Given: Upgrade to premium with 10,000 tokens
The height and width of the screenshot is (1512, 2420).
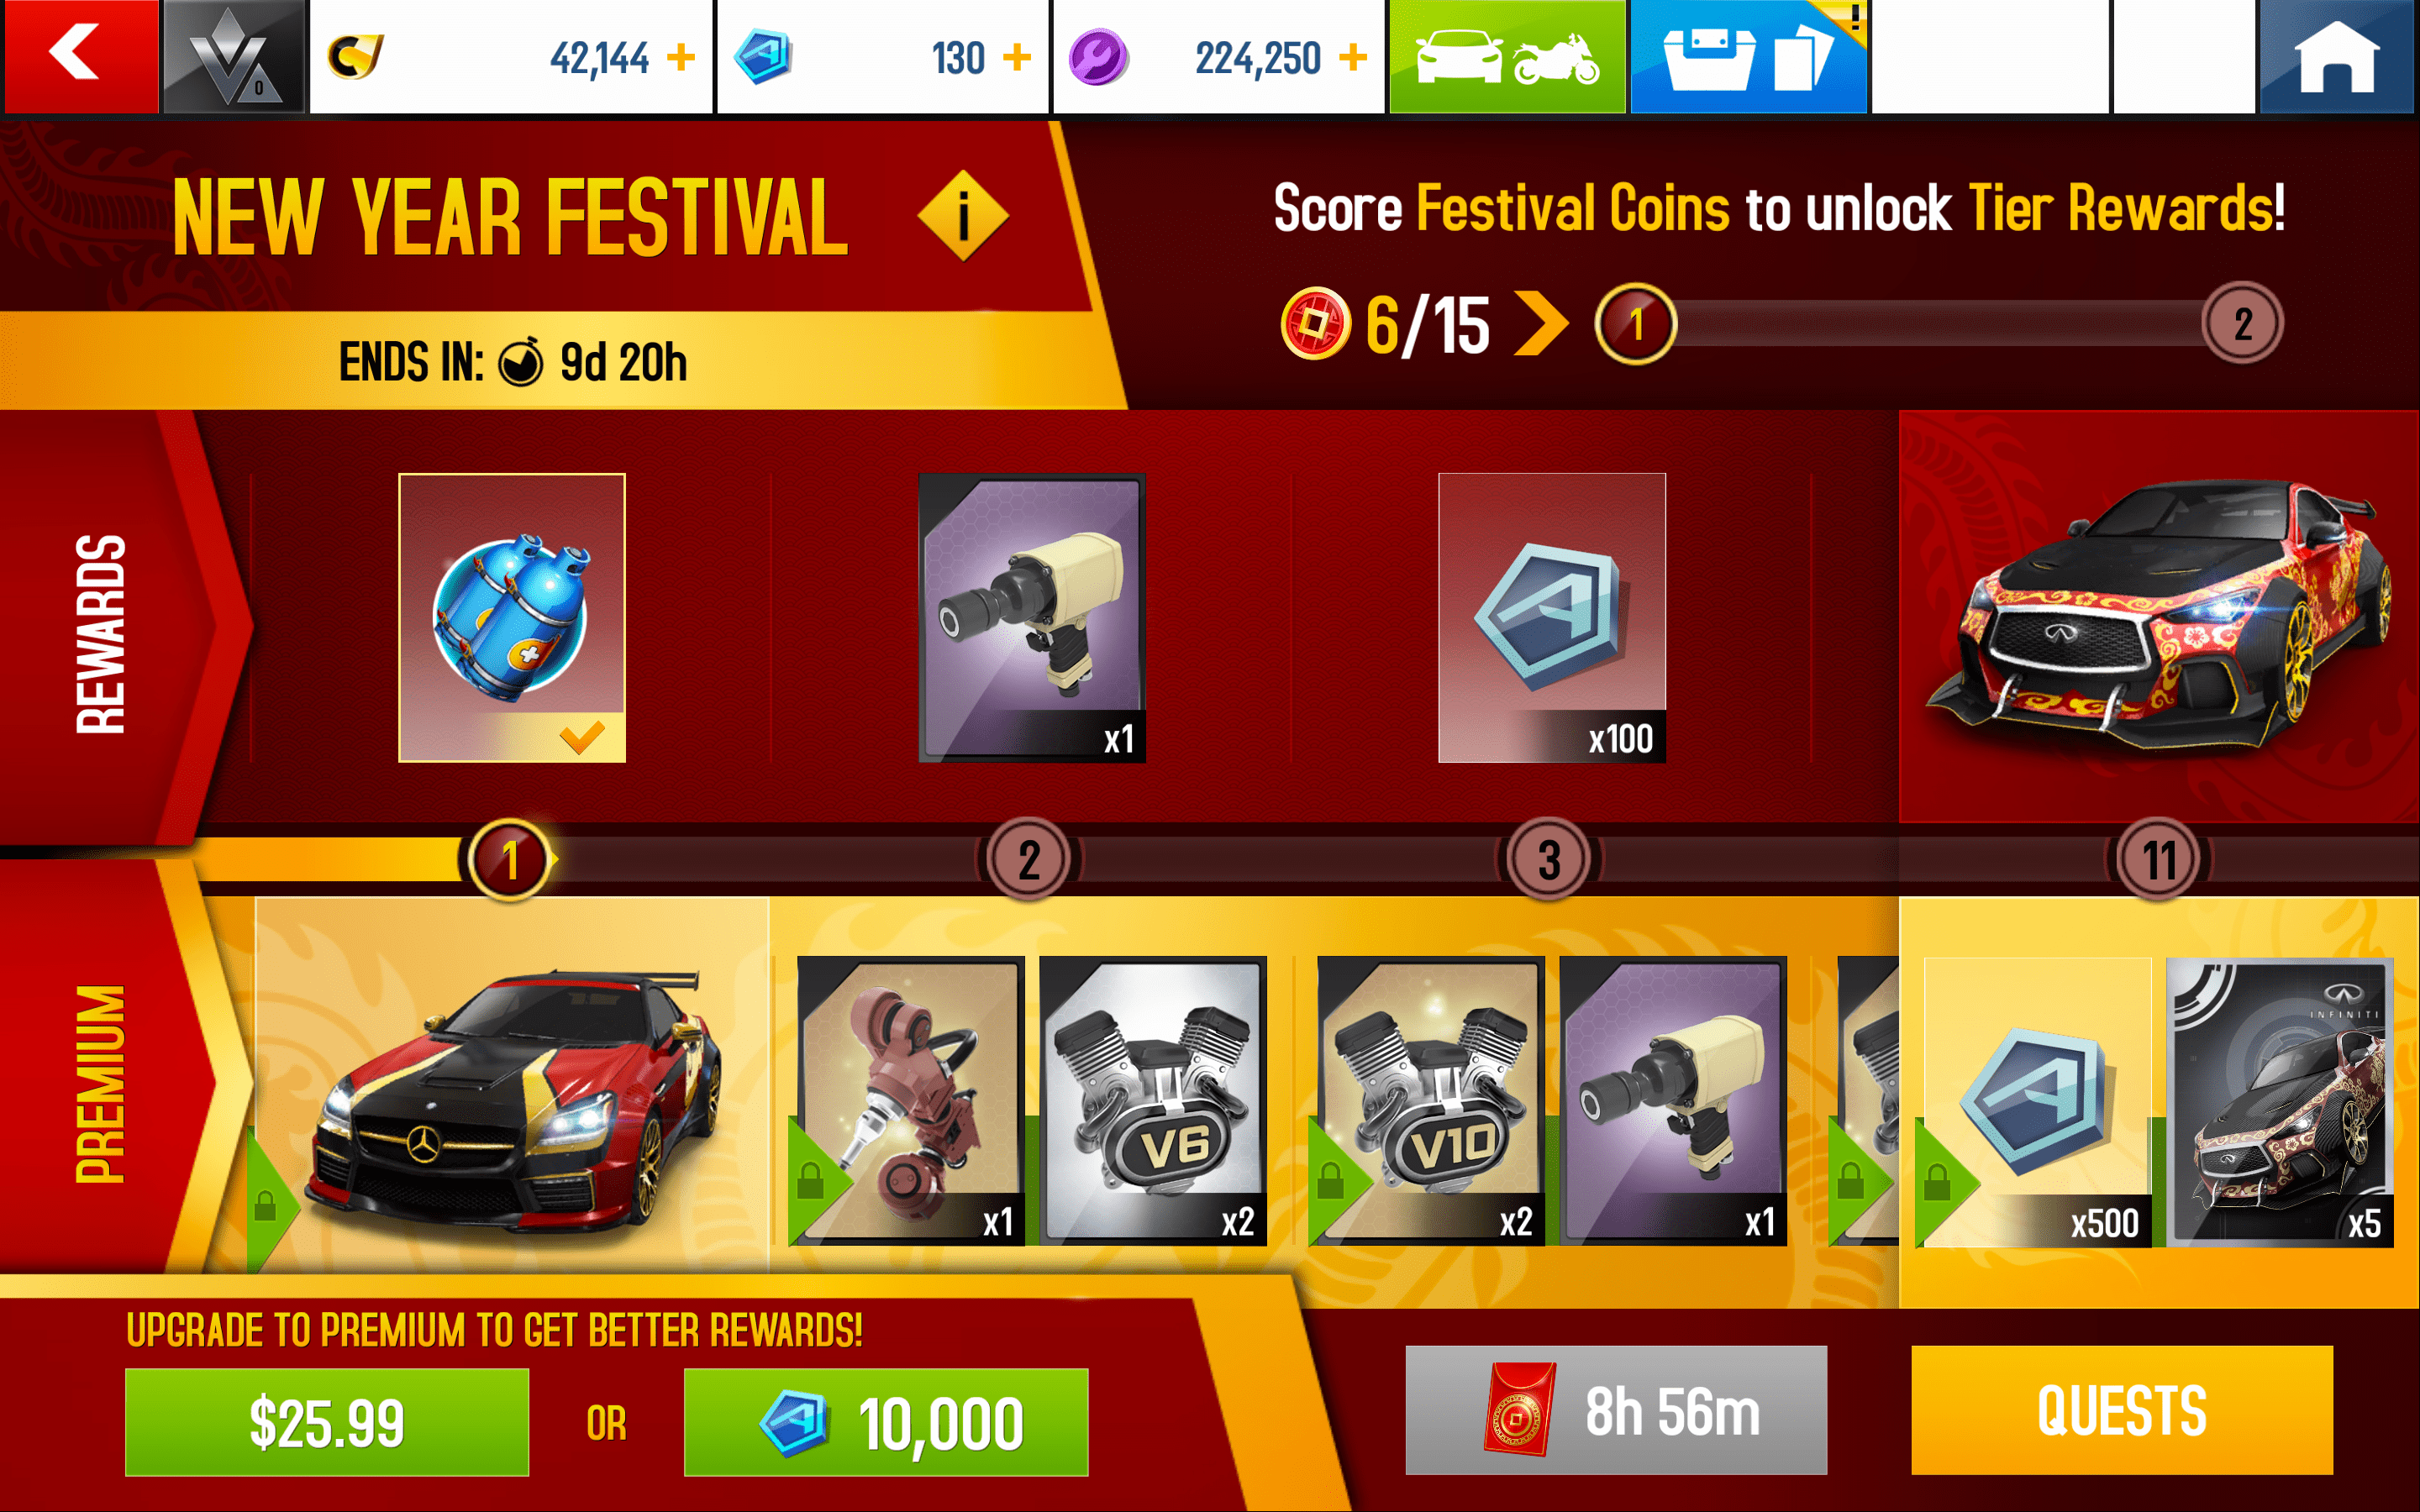Looking at the screenshot, I should [x=886, y=1422].
